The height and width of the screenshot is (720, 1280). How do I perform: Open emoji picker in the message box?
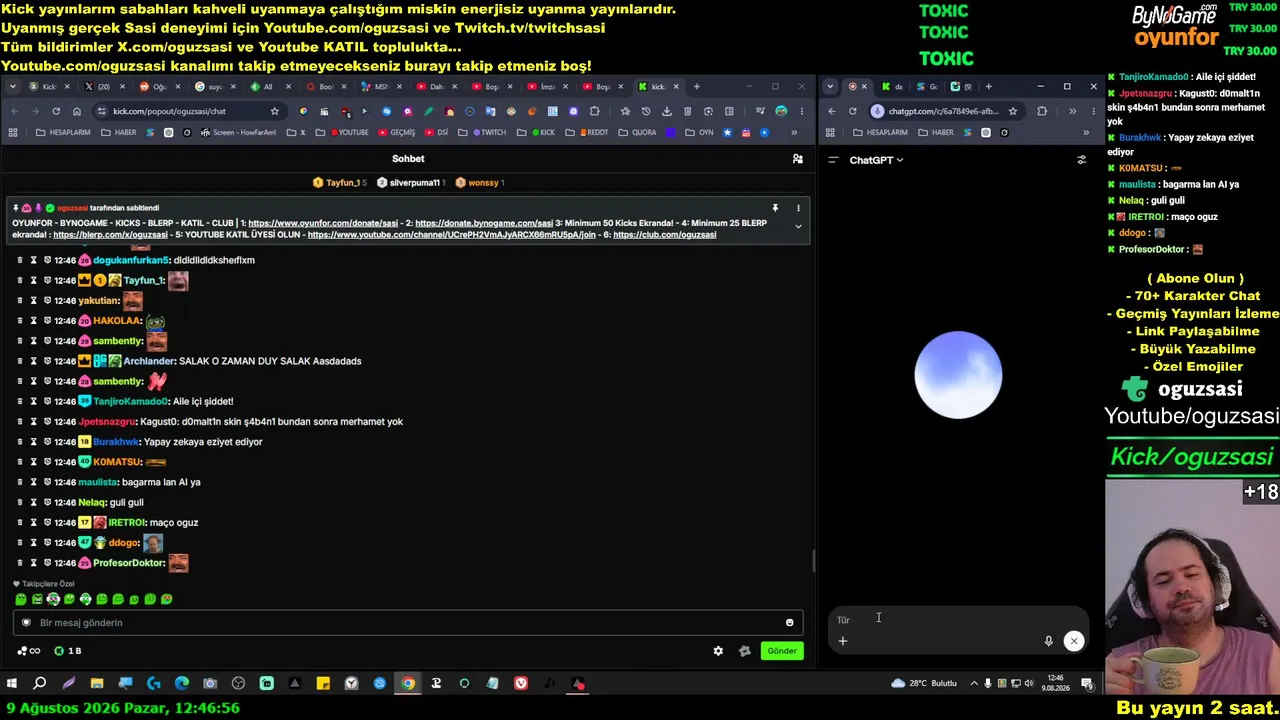click(789, 623)
